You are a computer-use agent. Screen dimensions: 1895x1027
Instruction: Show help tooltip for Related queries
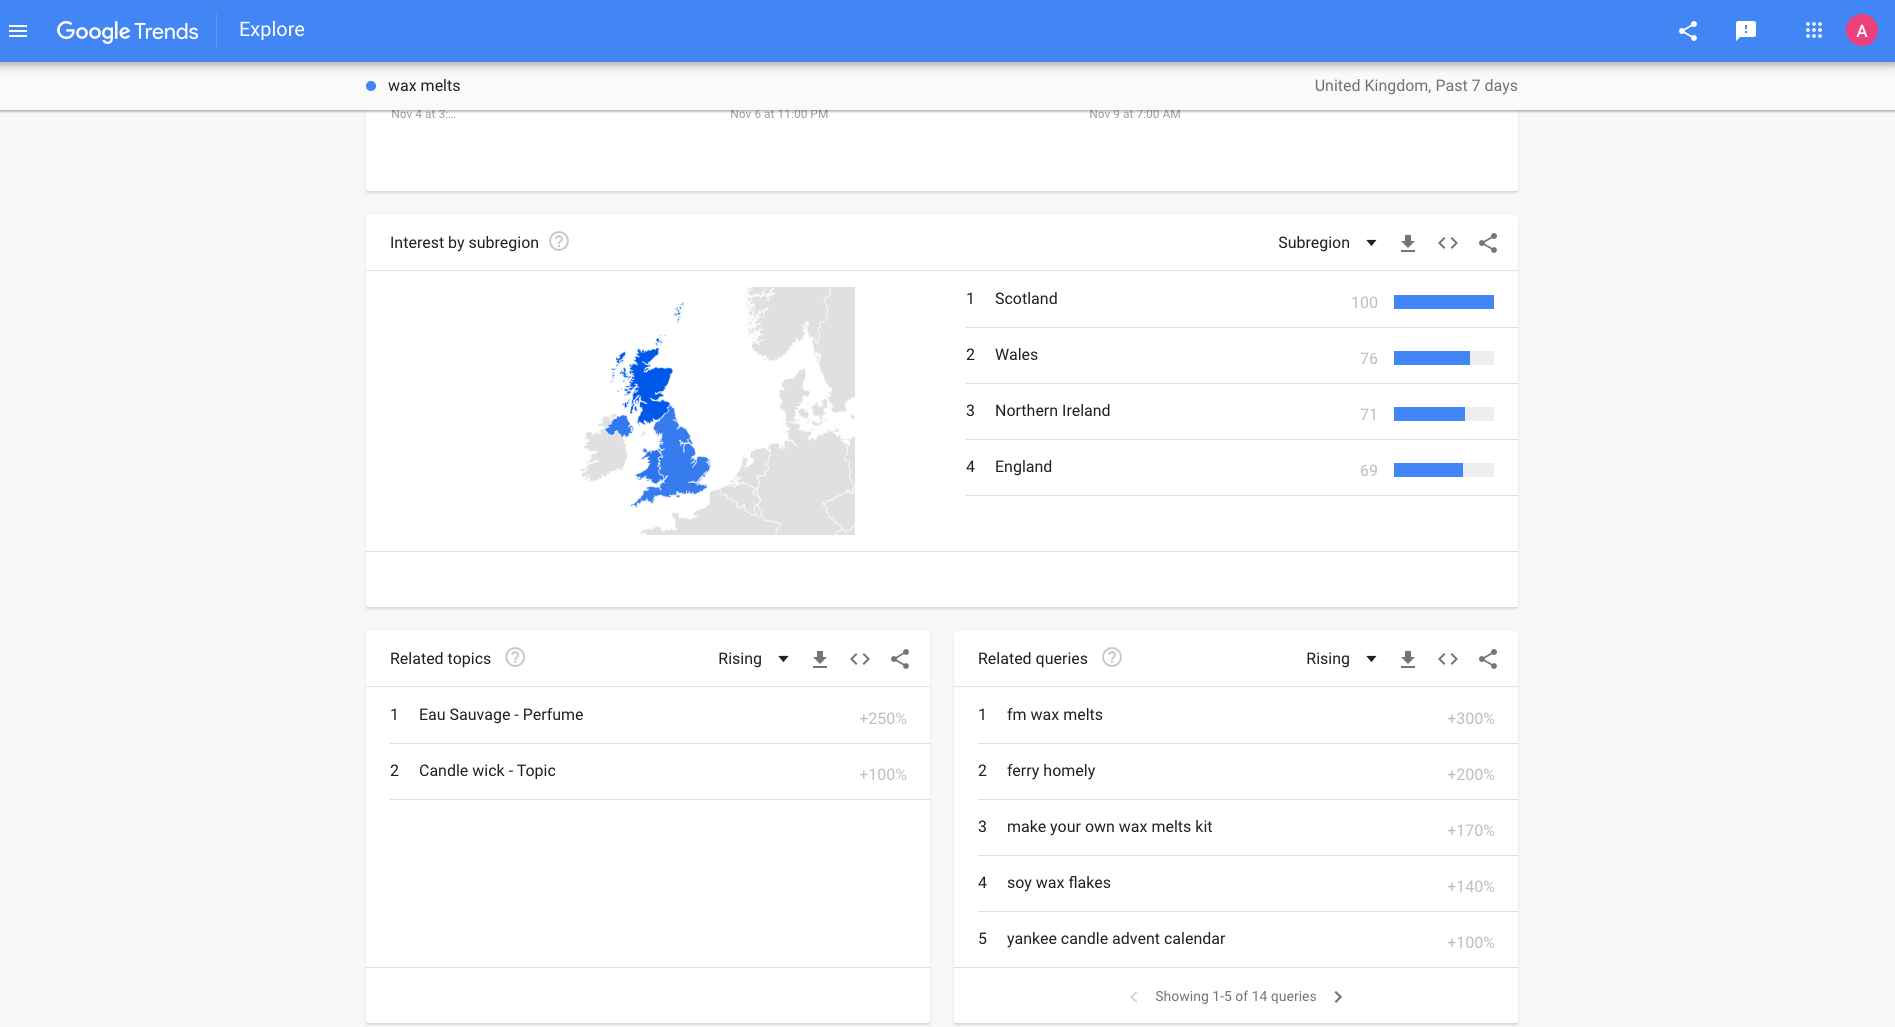1111,658
